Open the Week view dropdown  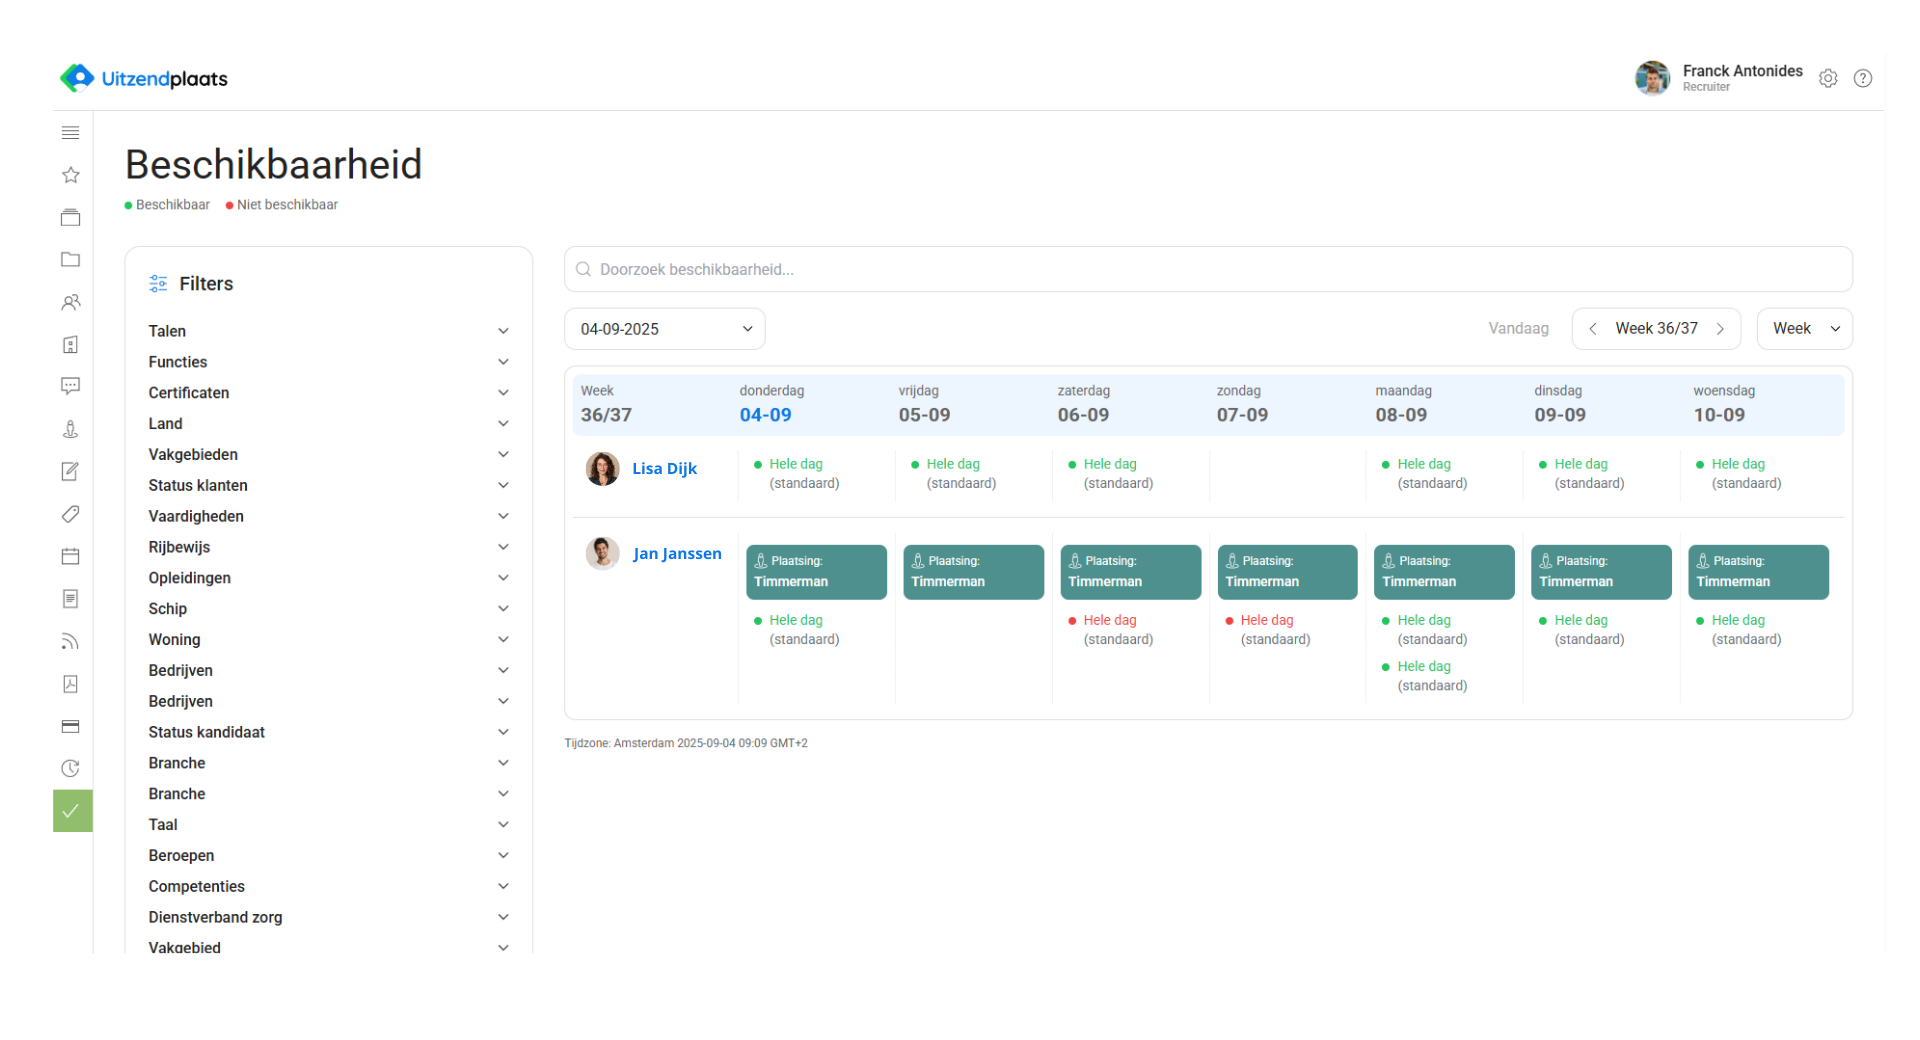1804,329
